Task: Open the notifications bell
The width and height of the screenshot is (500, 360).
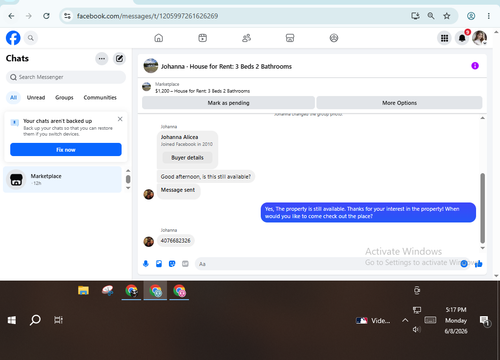Action: click(462, 38)
